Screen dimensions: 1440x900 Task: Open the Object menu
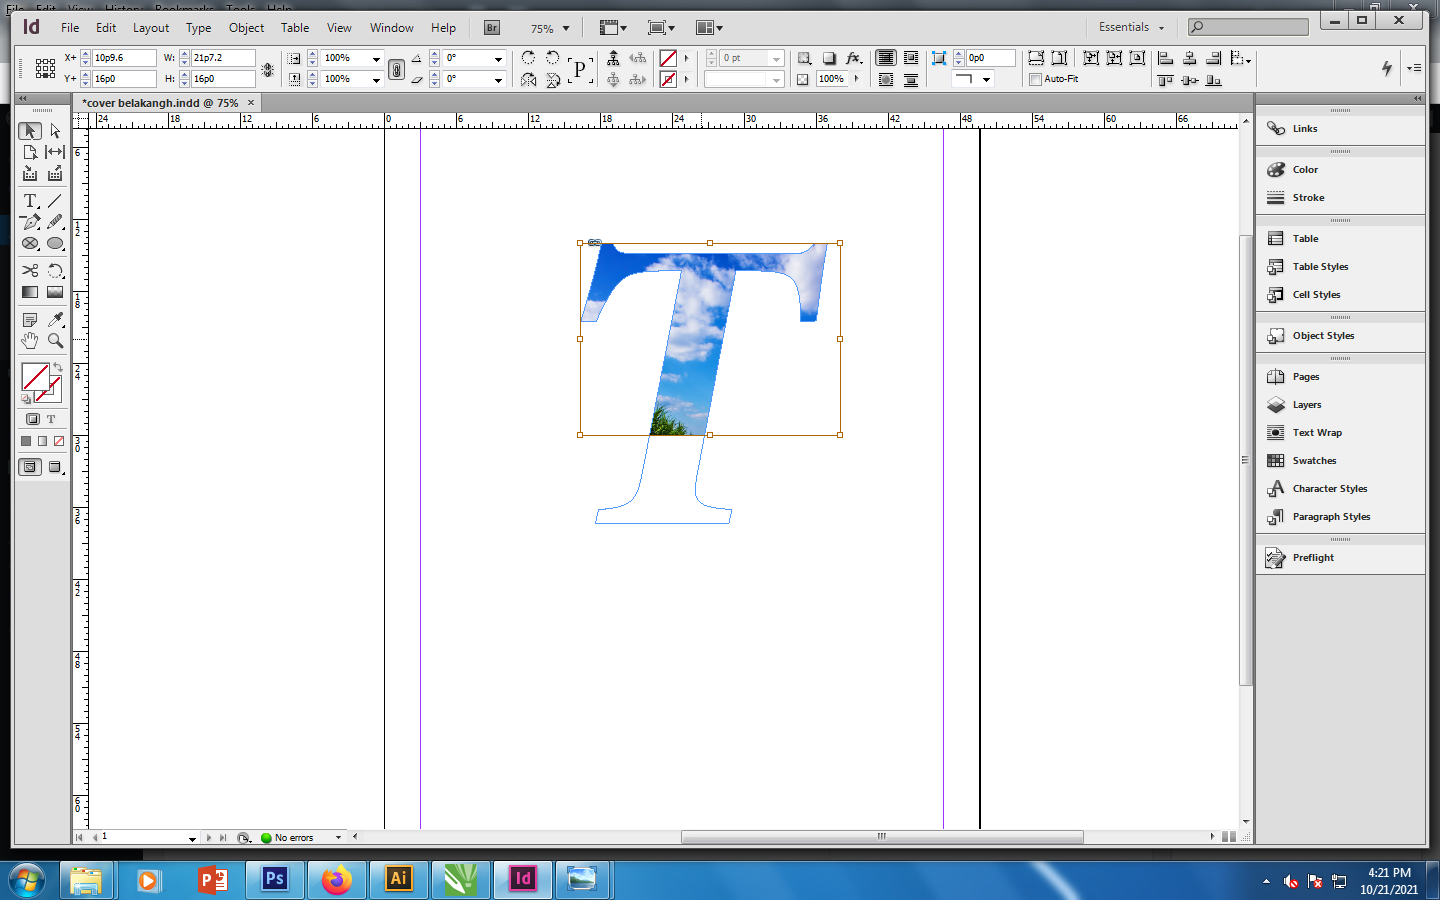coord(246,28)
